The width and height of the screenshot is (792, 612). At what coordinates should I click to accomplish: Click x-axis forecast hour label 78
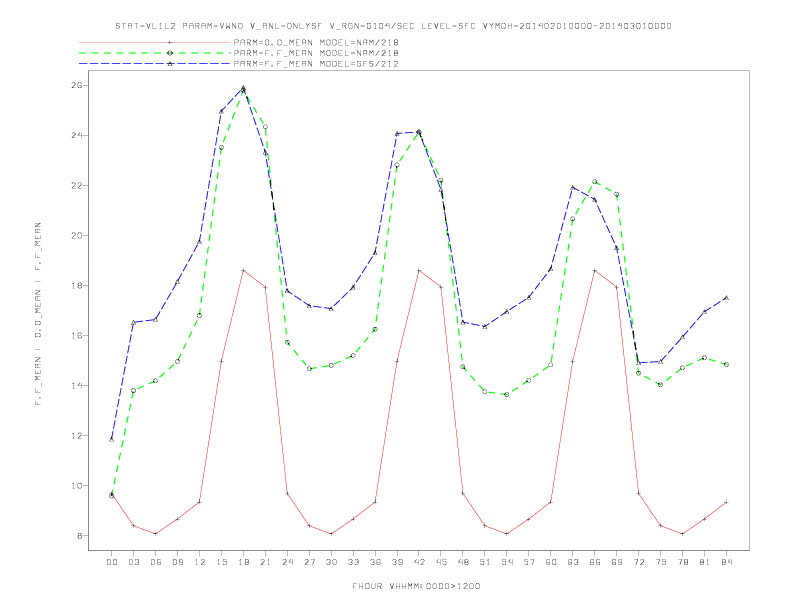tap(682, 562)
